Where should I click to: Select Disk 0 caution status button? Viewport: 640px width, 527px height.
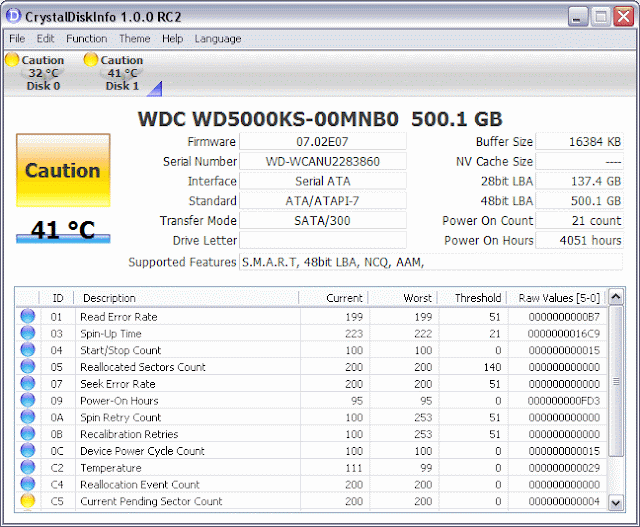36,73
